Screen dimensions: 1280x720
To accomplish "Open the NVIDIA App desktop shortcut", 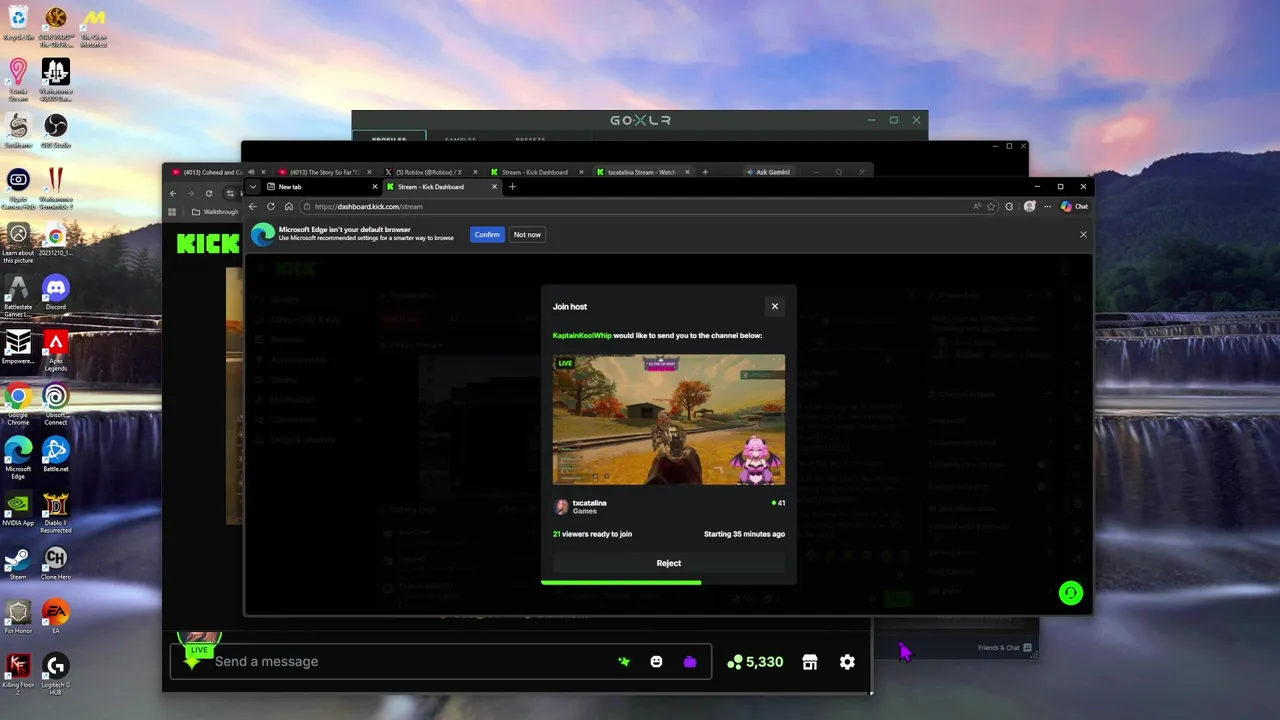I will (x=18, y=508).
